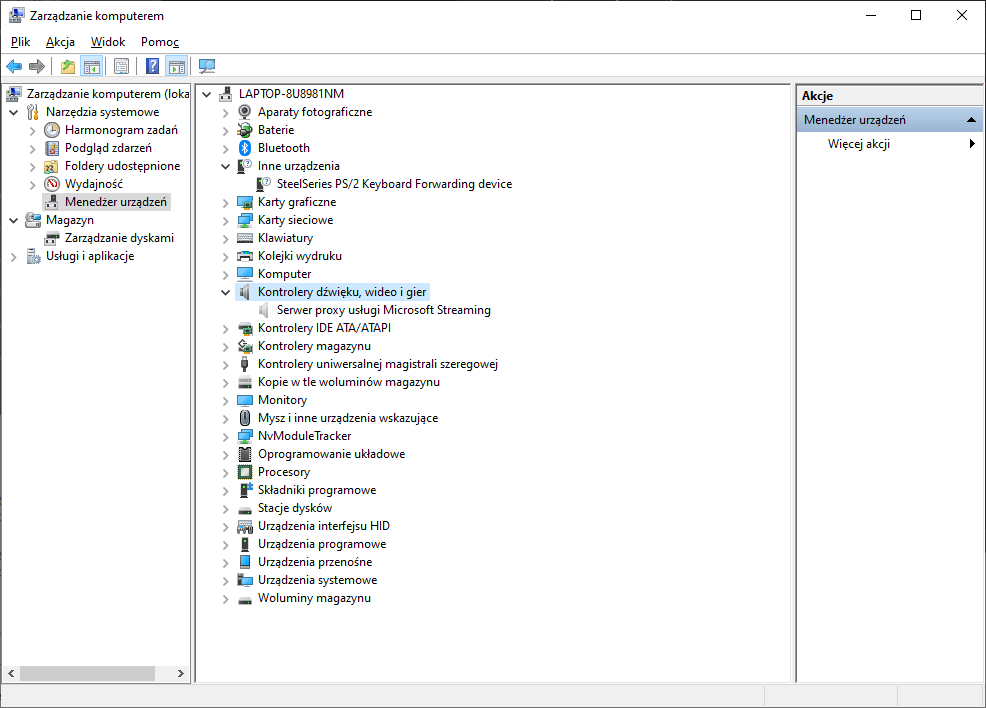This screenshot has width=986, height=708.
Task: Collapse Kontrolery dźwięku, wideo i gier
Action: point(225,292)
